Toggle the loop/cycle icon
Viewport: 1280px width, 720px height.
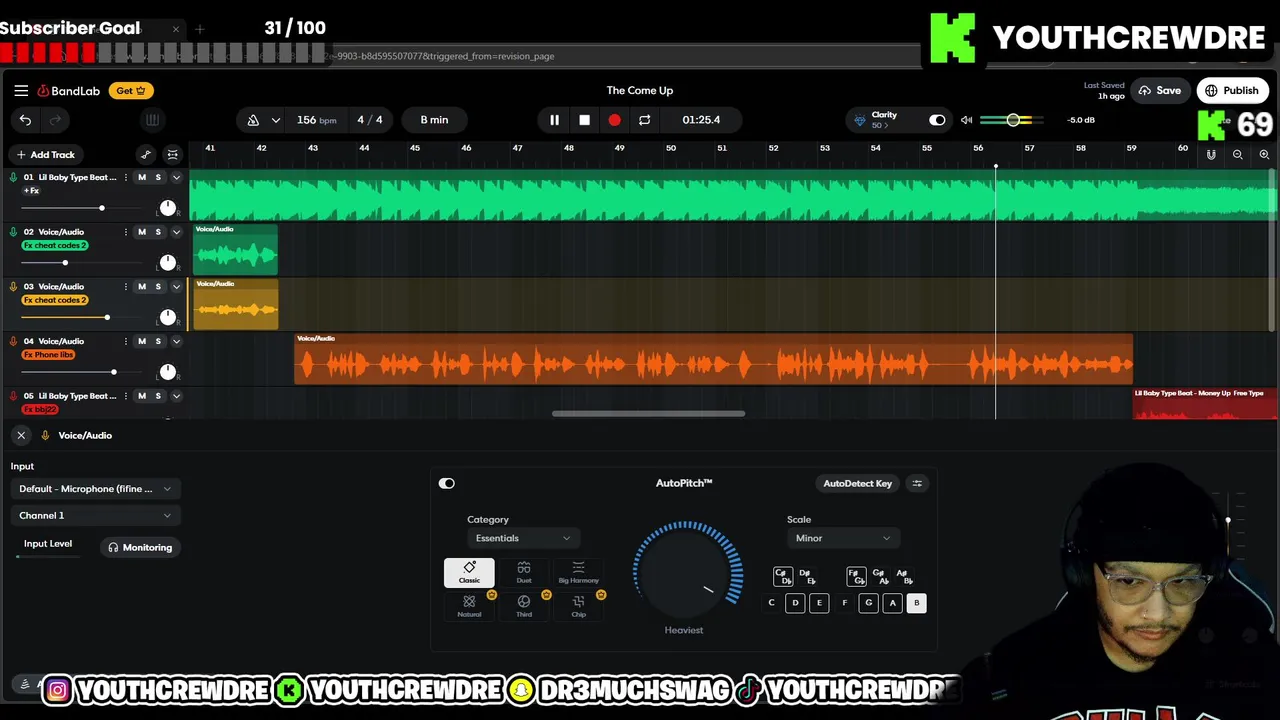pyautogui.click(x=645, y=120)
